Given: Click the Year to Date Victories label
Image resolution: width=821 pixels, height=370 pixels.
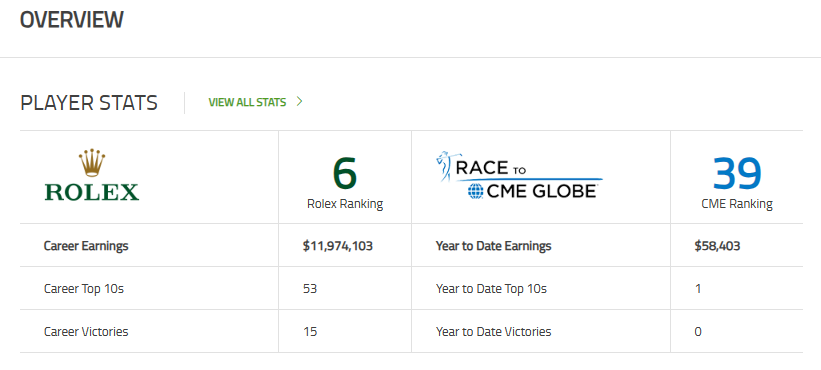Looking at the screenshot, I should coord(493,331).
